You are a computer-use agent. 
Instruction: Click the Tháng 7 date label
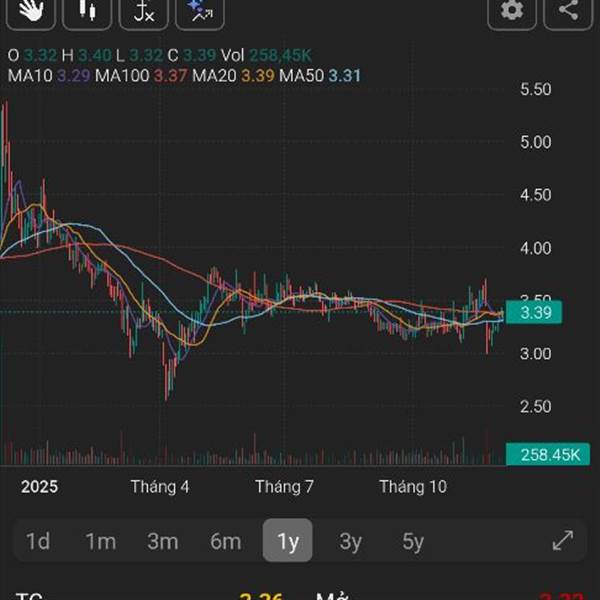[x=284, y=487]
